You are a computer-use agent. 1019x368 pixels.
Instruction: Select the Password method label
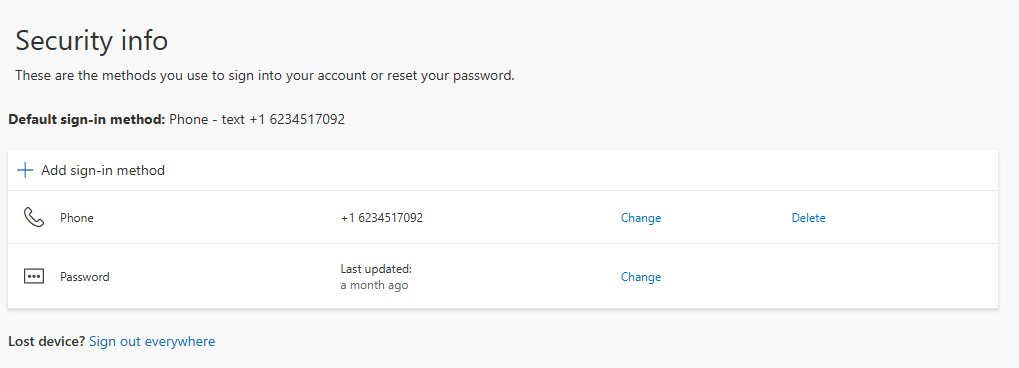(x=84, y=276)
